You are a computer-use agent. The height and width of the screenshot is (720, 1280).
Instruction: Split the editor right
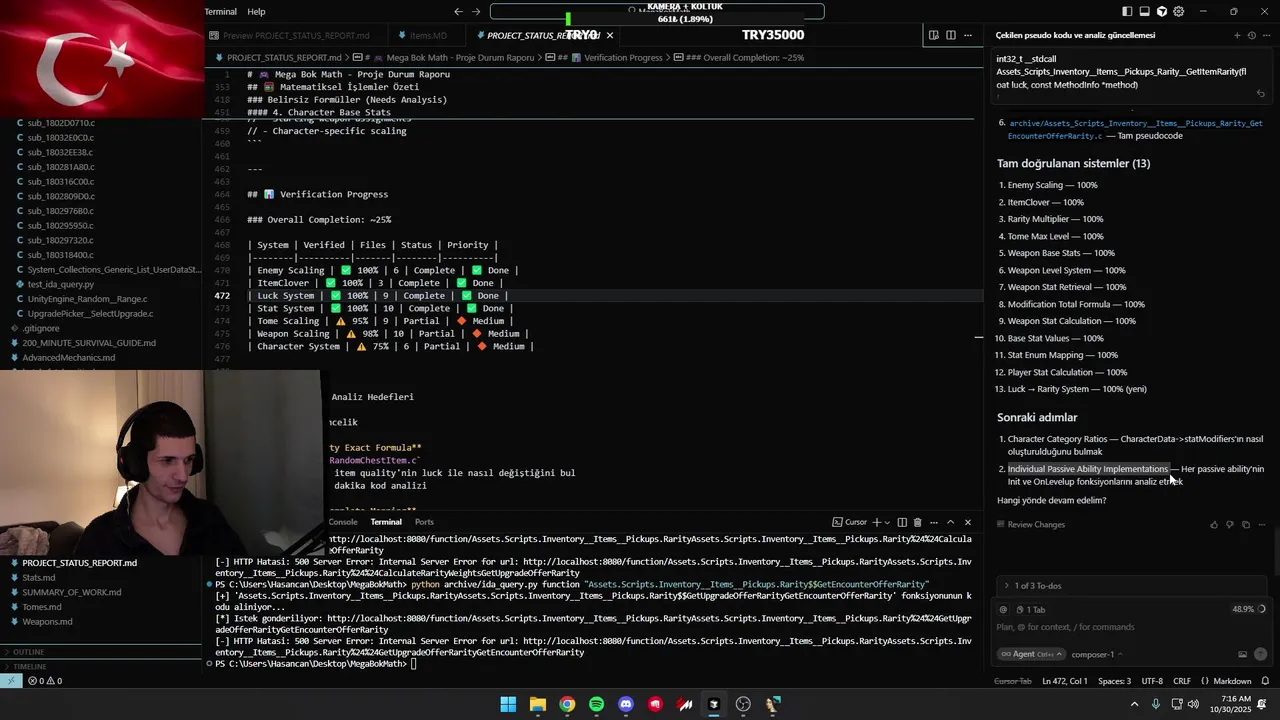950,35
